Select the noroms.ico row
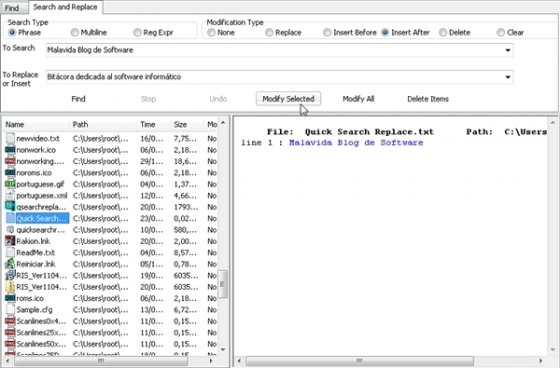Image resolution: width=560 pixels, height=368 pixels. (111, 173)
